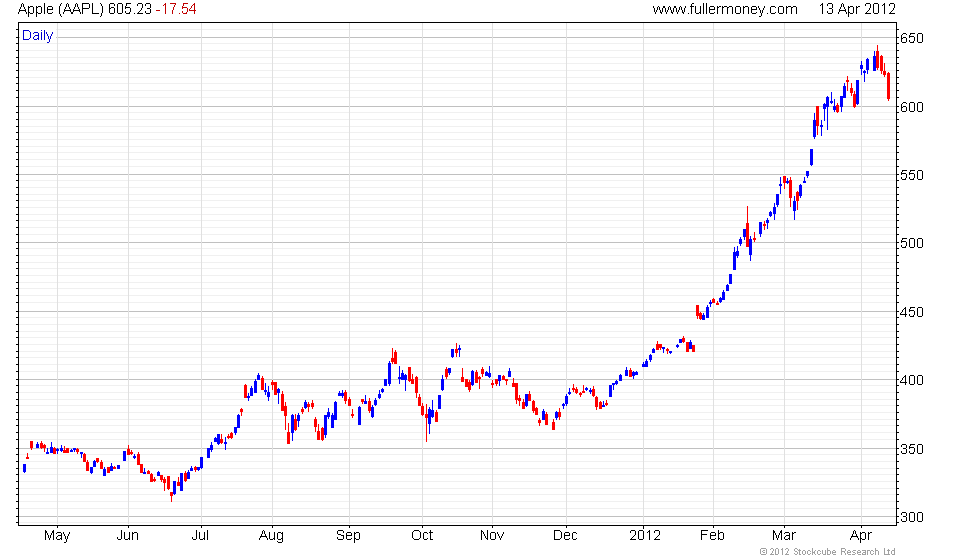Click the 'Apple (AAPL)' chart title
The width and height of the screenshot is (980, 560).
pos(61,9)
